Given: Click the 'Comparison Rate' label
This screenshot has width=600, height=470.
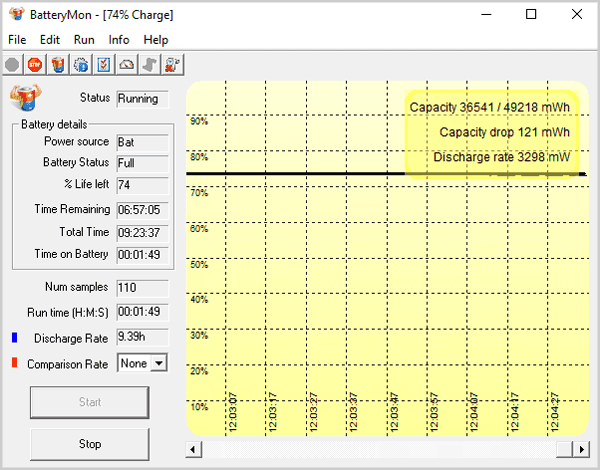Looking at the screenshot, I should [67, 364].
